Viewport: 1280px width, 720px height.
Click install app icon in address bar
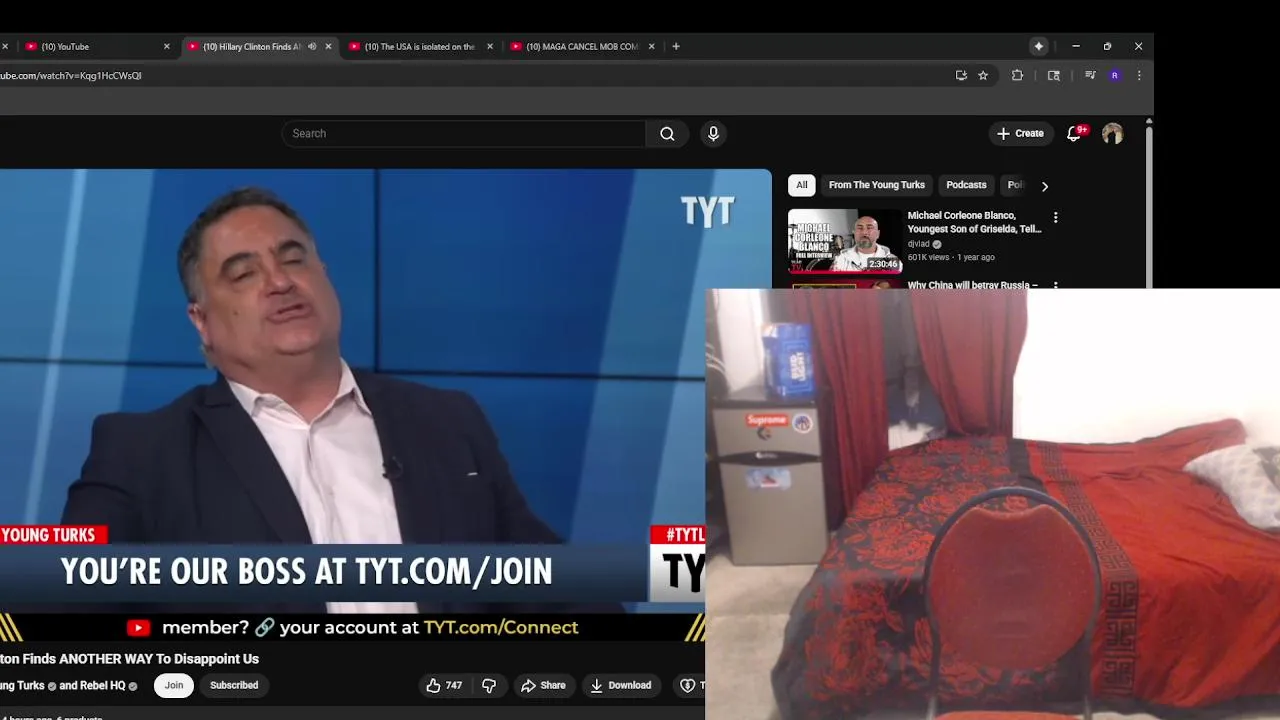(x=961, y=75)
